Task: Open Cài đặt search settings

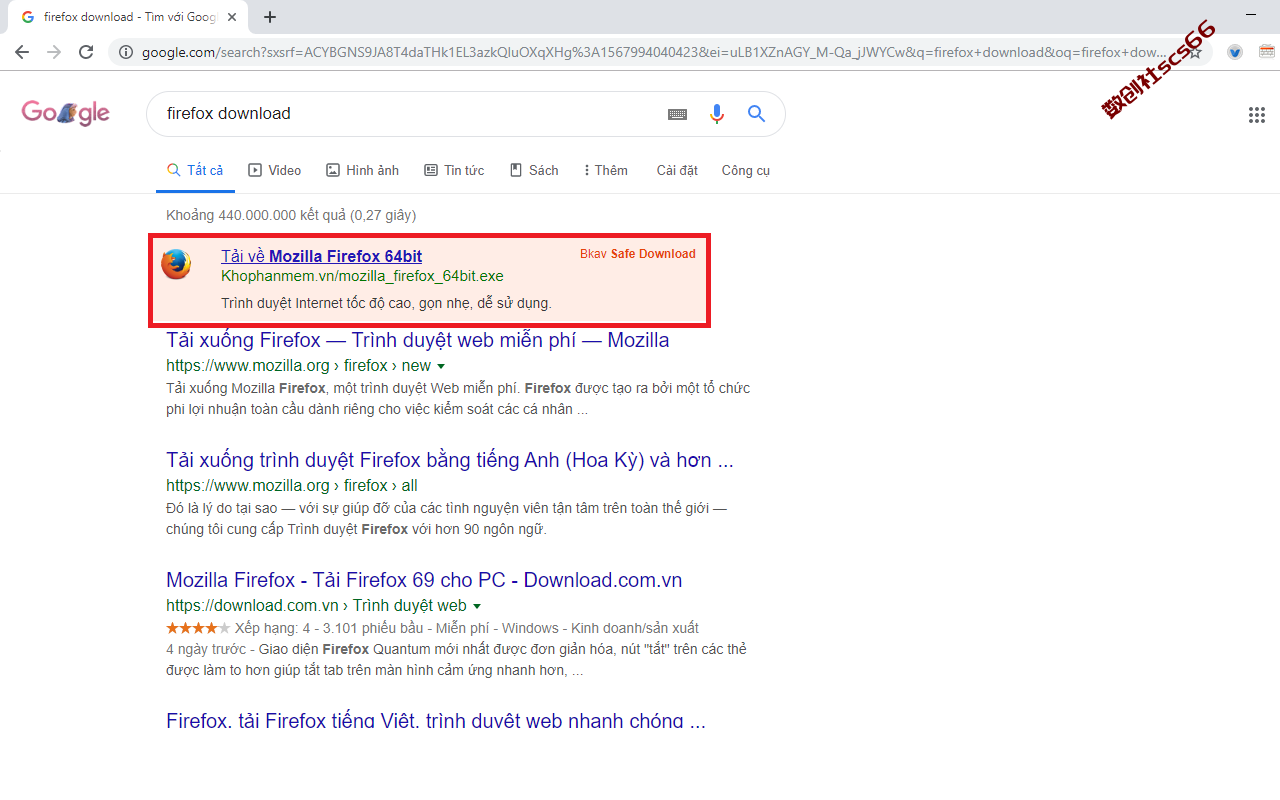Action: (677, 170)
